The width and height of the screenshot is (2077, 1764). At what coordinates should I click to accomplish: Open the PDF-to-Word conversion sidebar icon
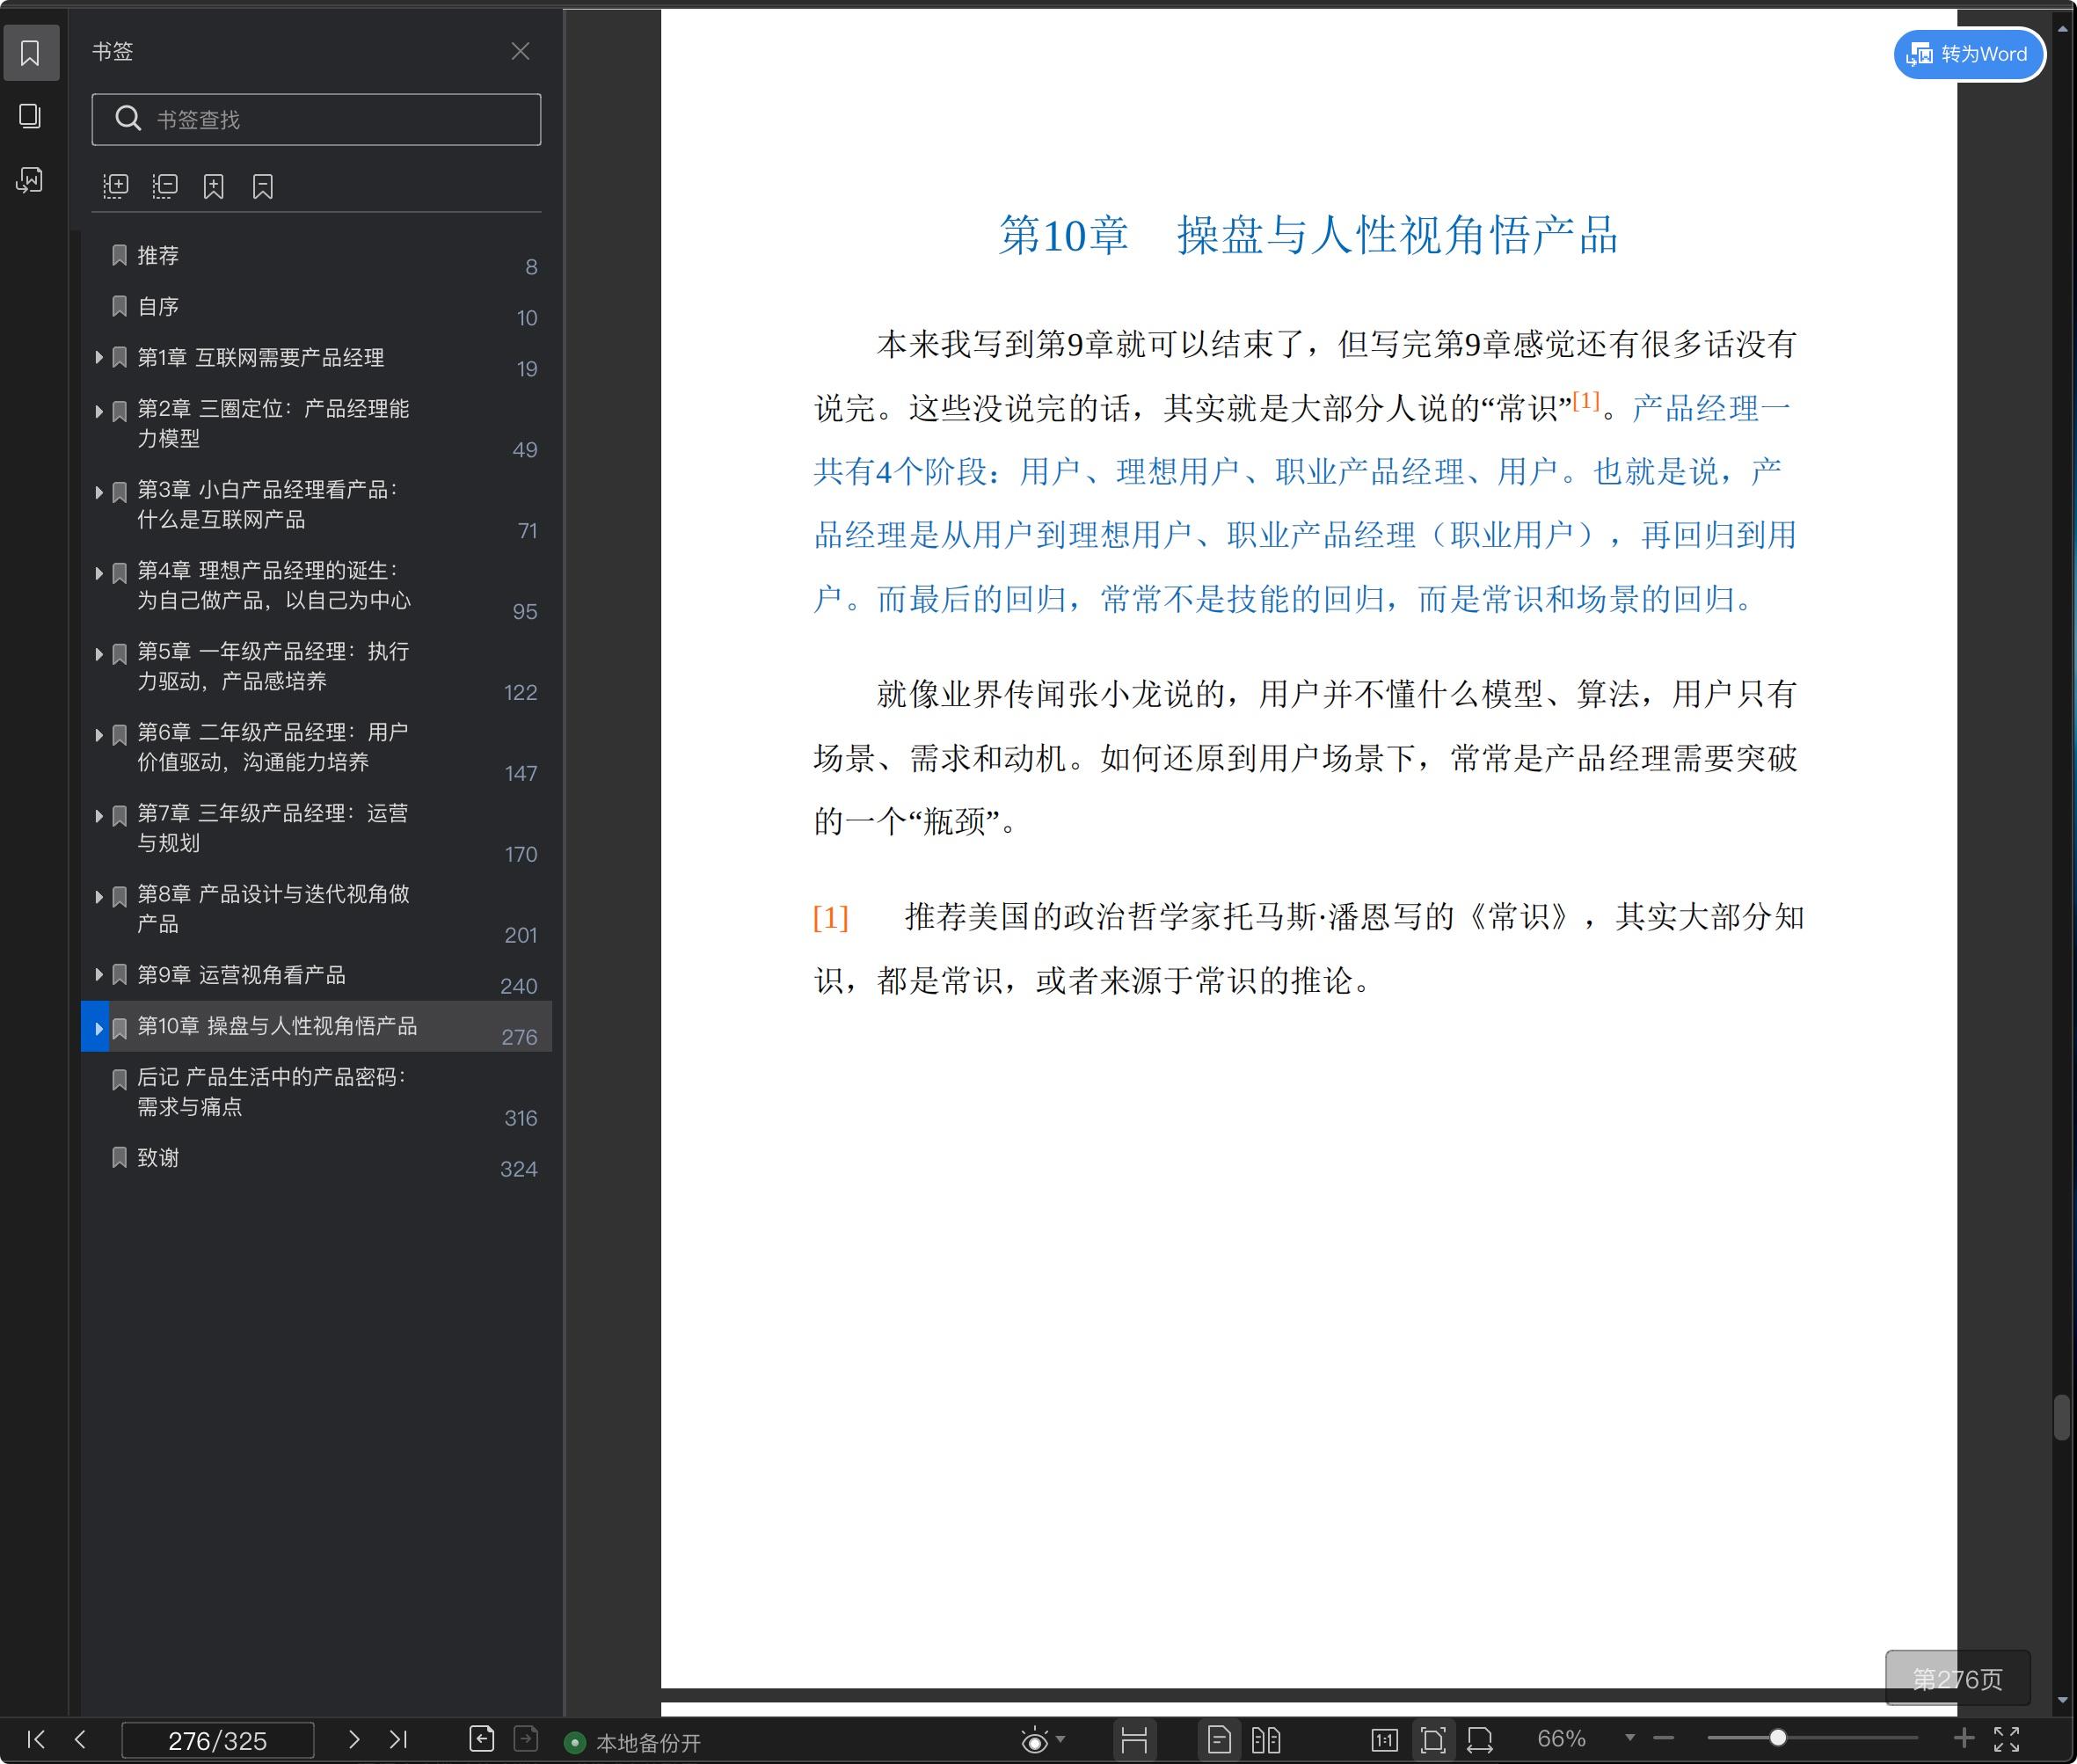click(30, 180)
